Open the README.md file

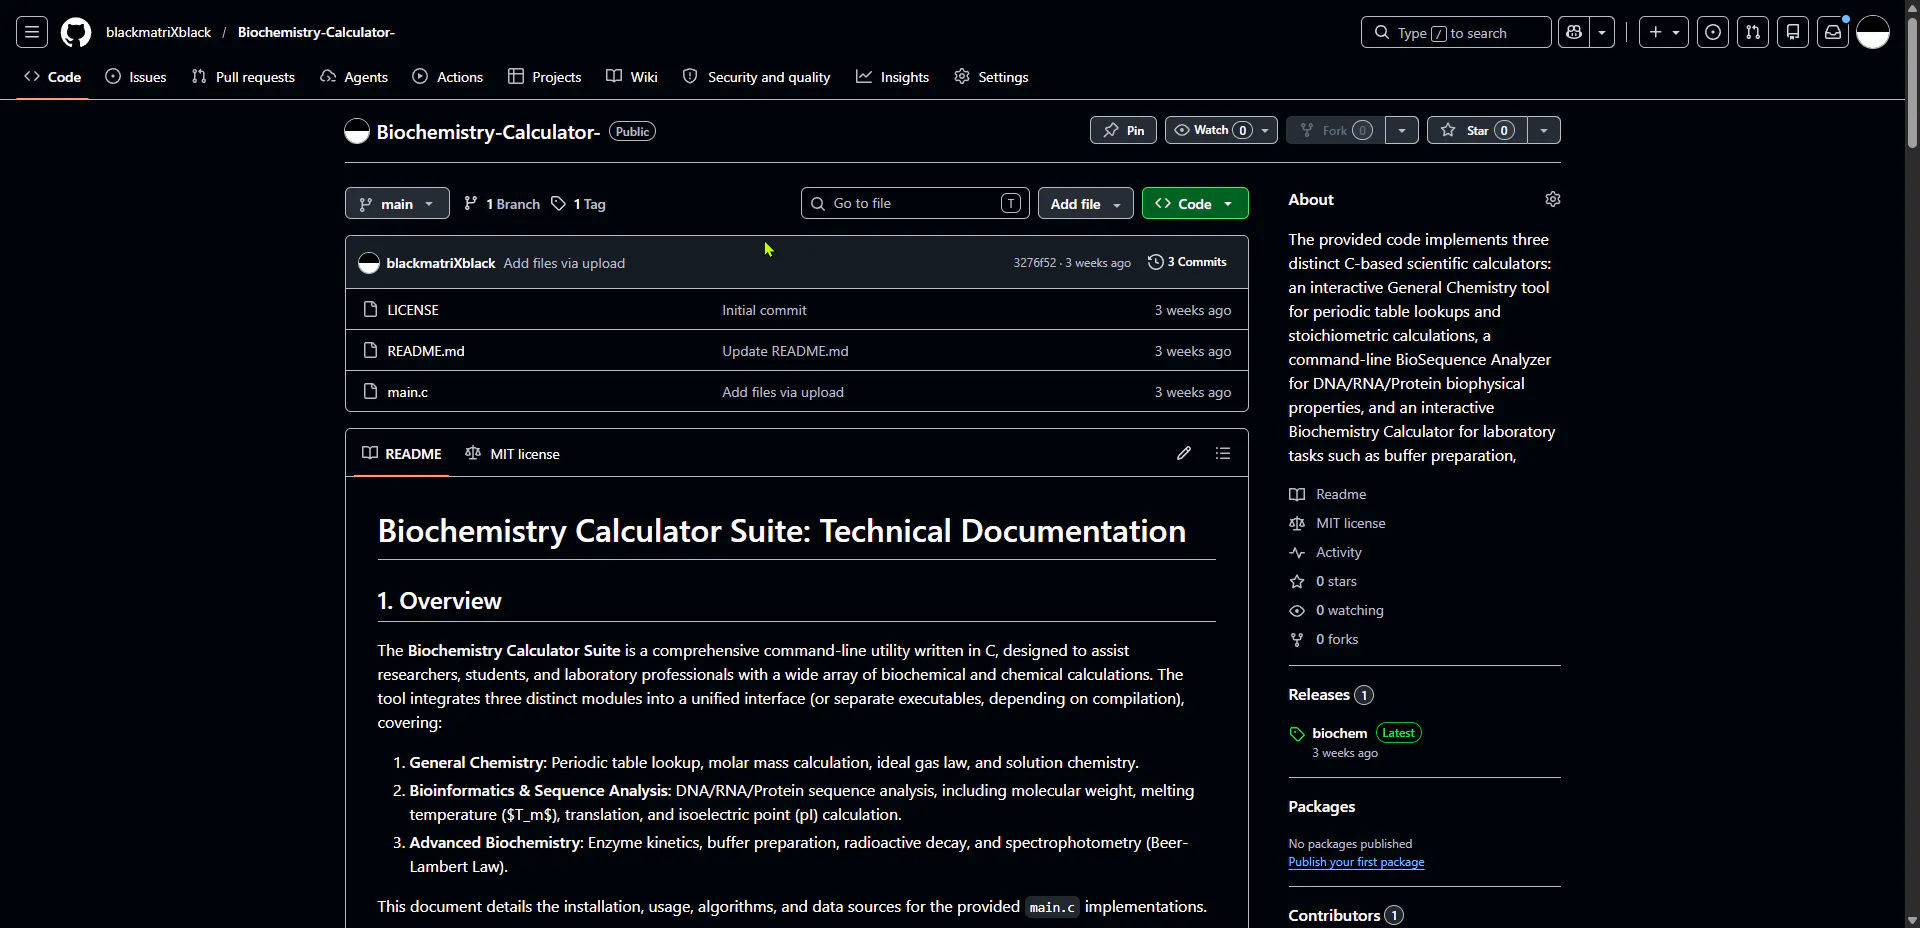(426, 351)
